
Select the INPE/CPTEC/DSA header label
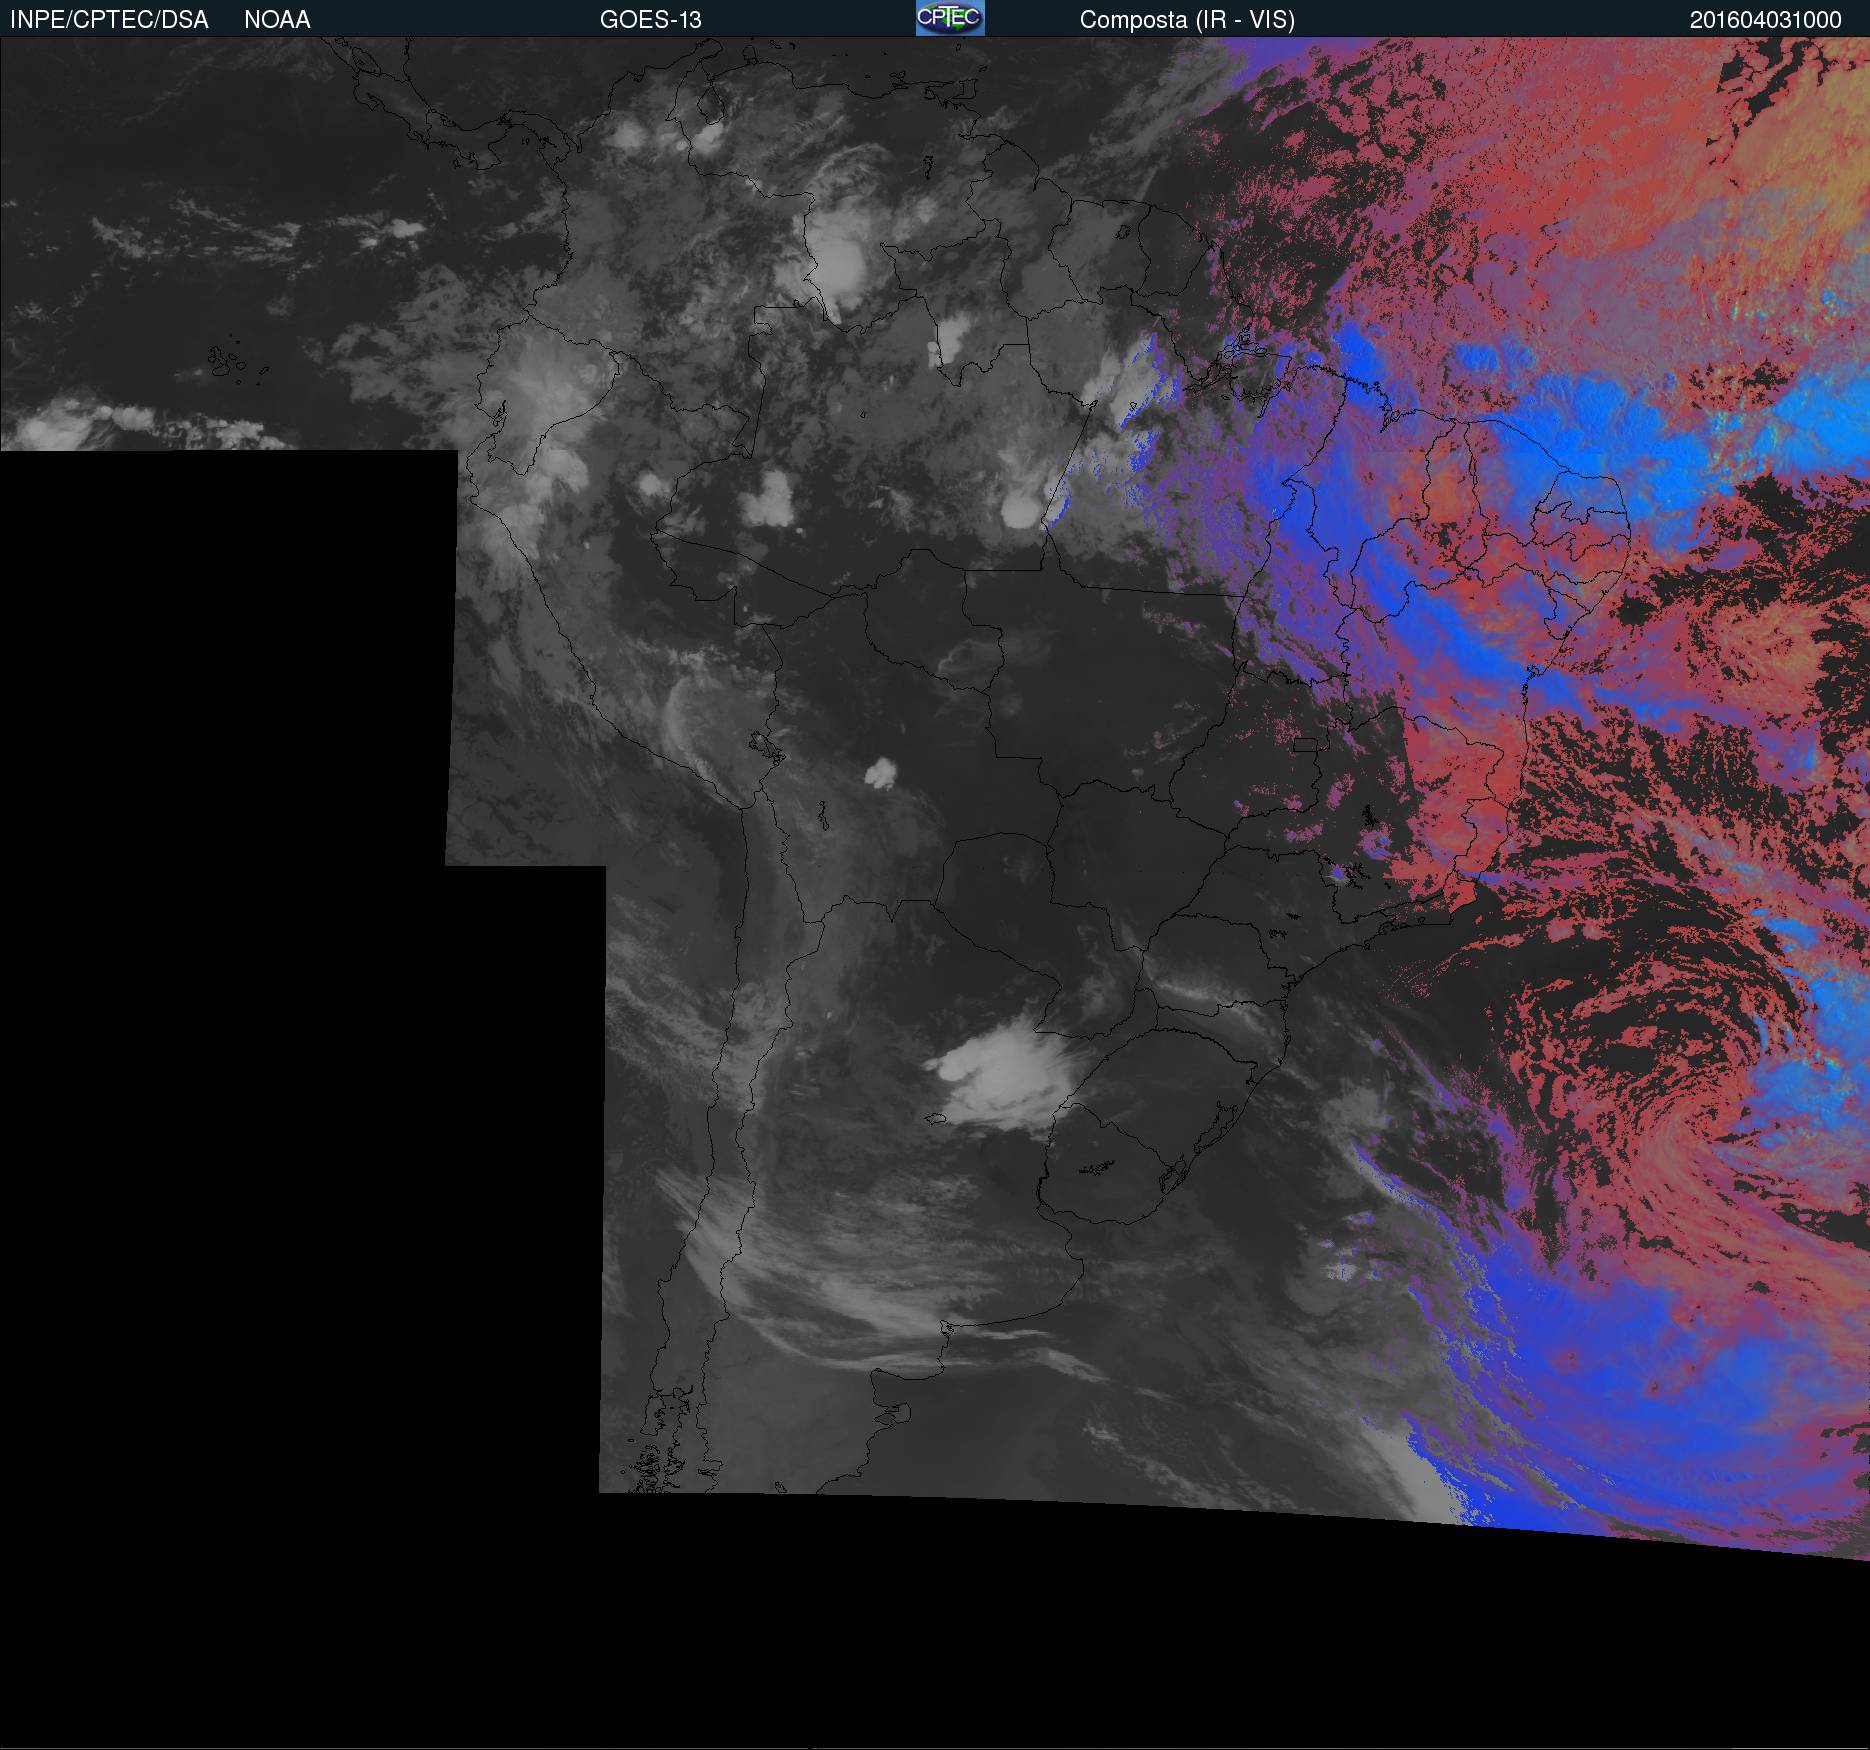click(109, 20)
